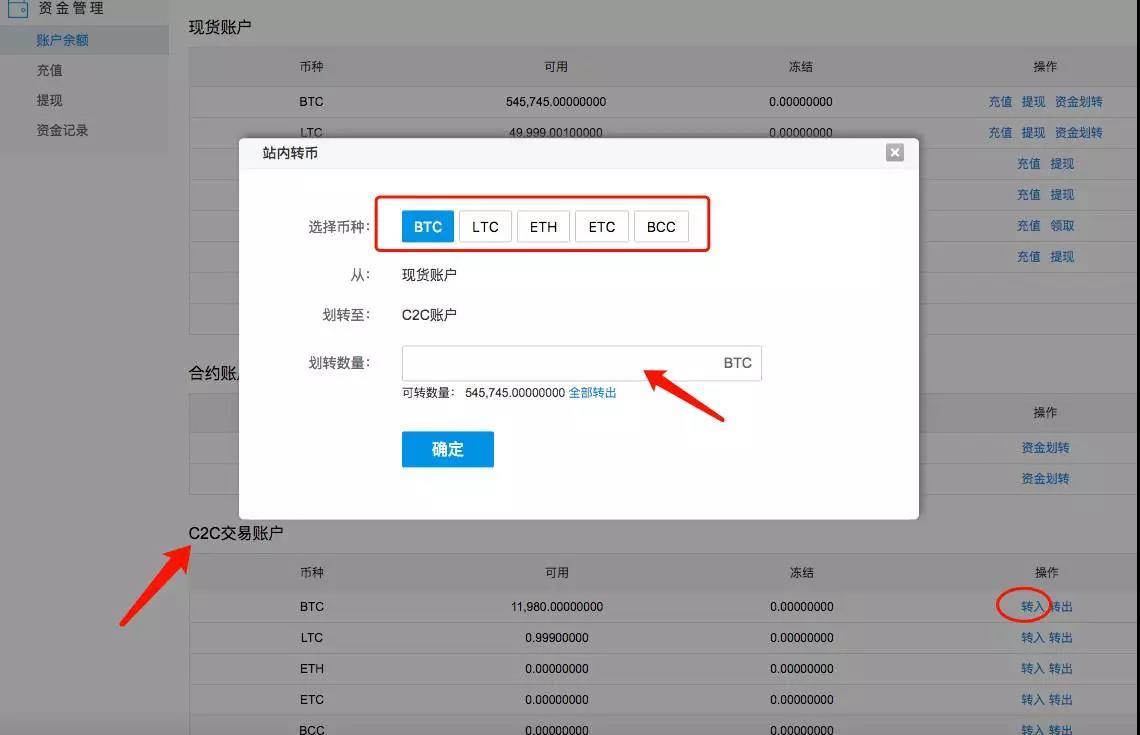
Task: Click 转出 in C2C ETC row
Action: (x=1061, y=699)
